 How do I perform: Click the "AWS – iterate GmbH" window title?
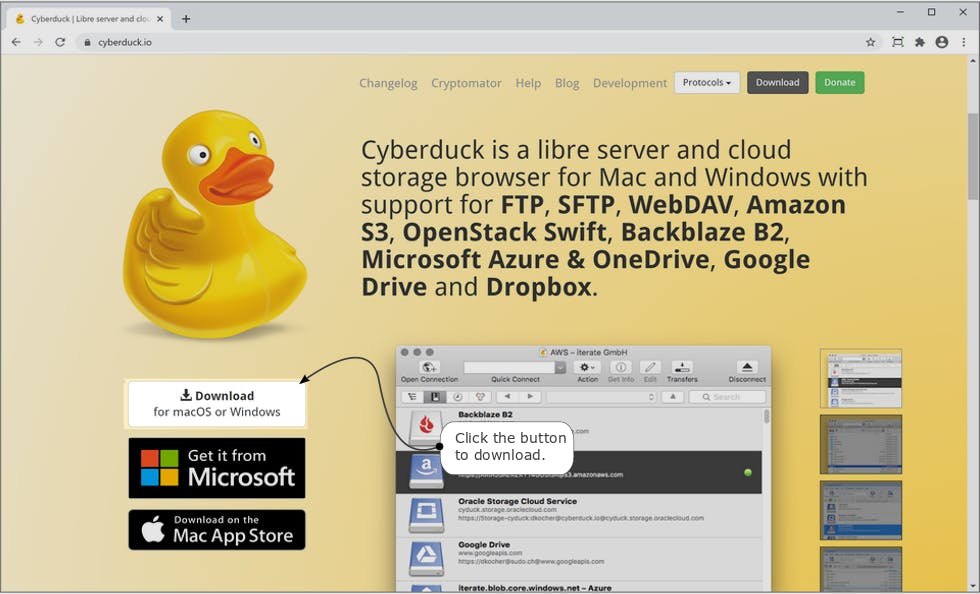click(588, 352)
